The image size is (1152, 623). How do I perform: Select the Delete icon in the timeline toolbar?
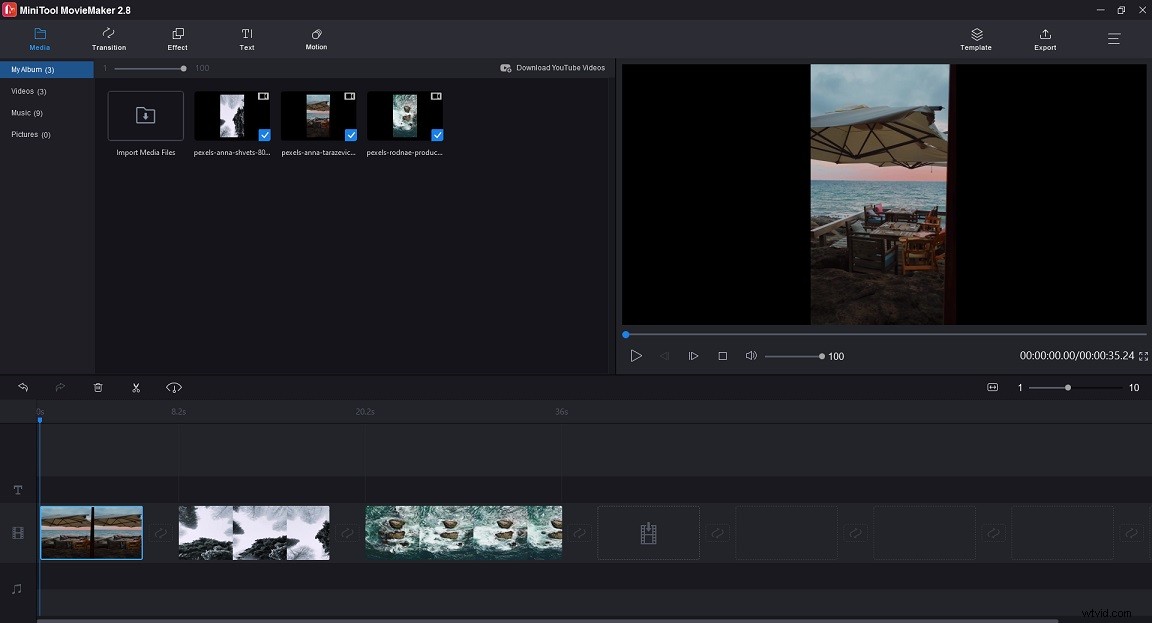[x=98, y=387]
